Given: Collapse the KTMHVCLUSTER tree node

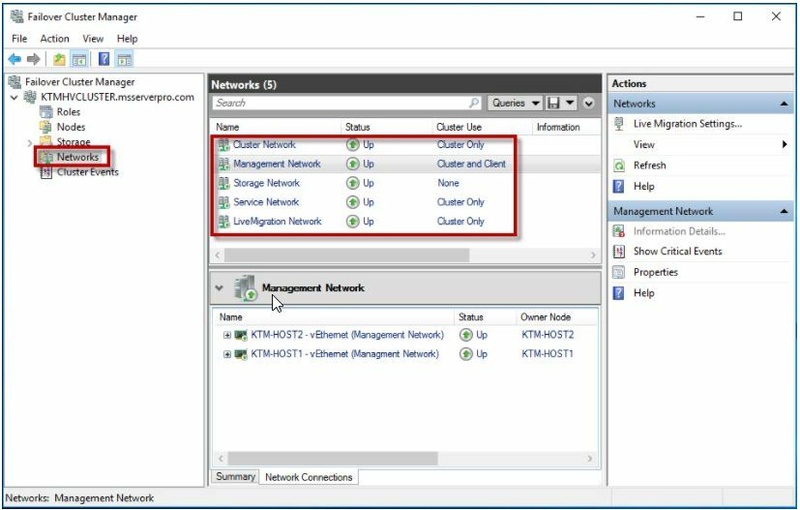Looking at the screenshot, I should click(x=14, y=97).
